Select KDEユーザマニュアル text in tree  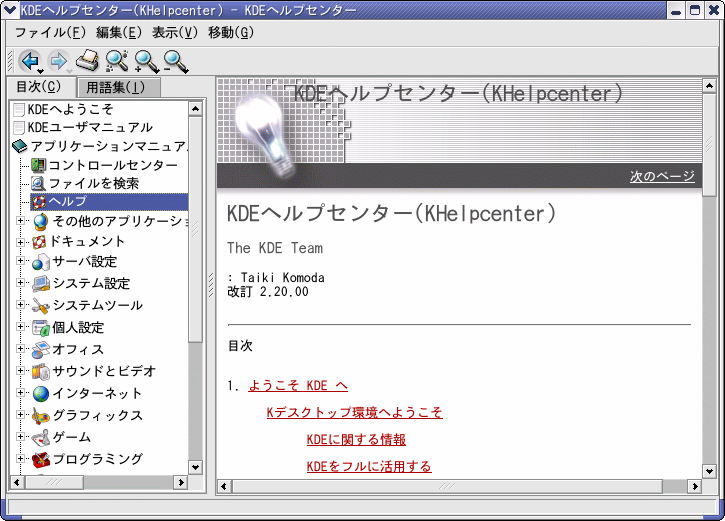[x=90, y=128]
